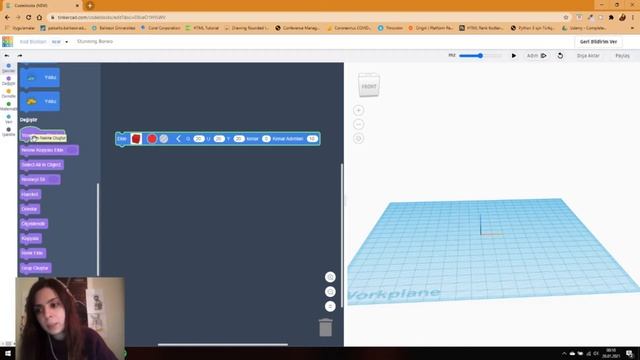This screenshot has width=640, height=360.
Task: Choose the Nesneyi Sil block
Action: (x=40, y=180)
